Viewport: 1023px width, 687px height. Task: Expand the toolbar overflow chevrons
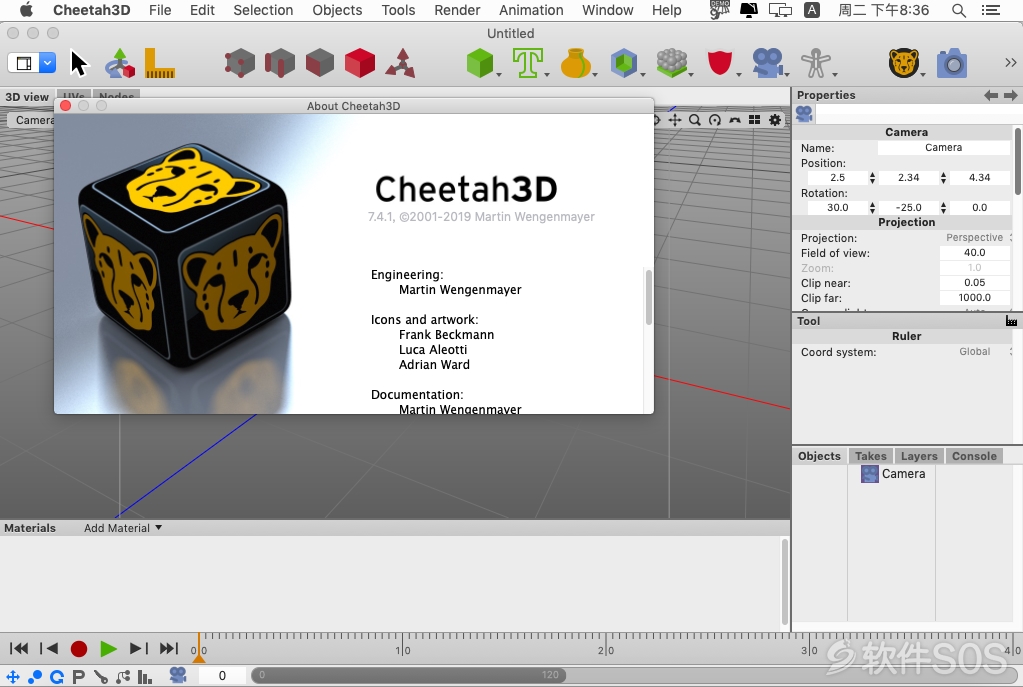1011,63
